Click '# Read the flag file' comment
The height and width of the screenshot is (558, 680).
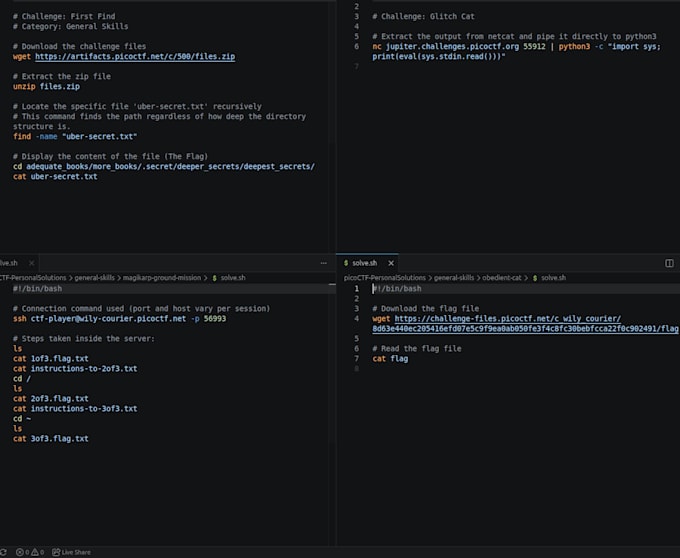pyautogui.click(x=417, y=349)
